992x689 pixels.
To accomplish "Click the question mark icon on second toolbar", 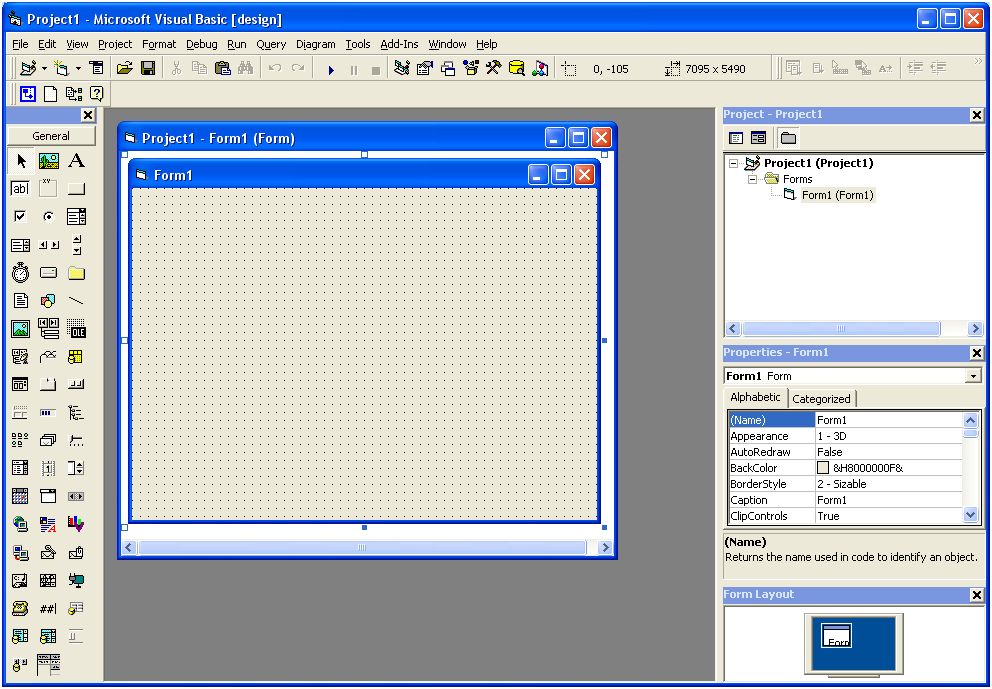I will [96, 94].
